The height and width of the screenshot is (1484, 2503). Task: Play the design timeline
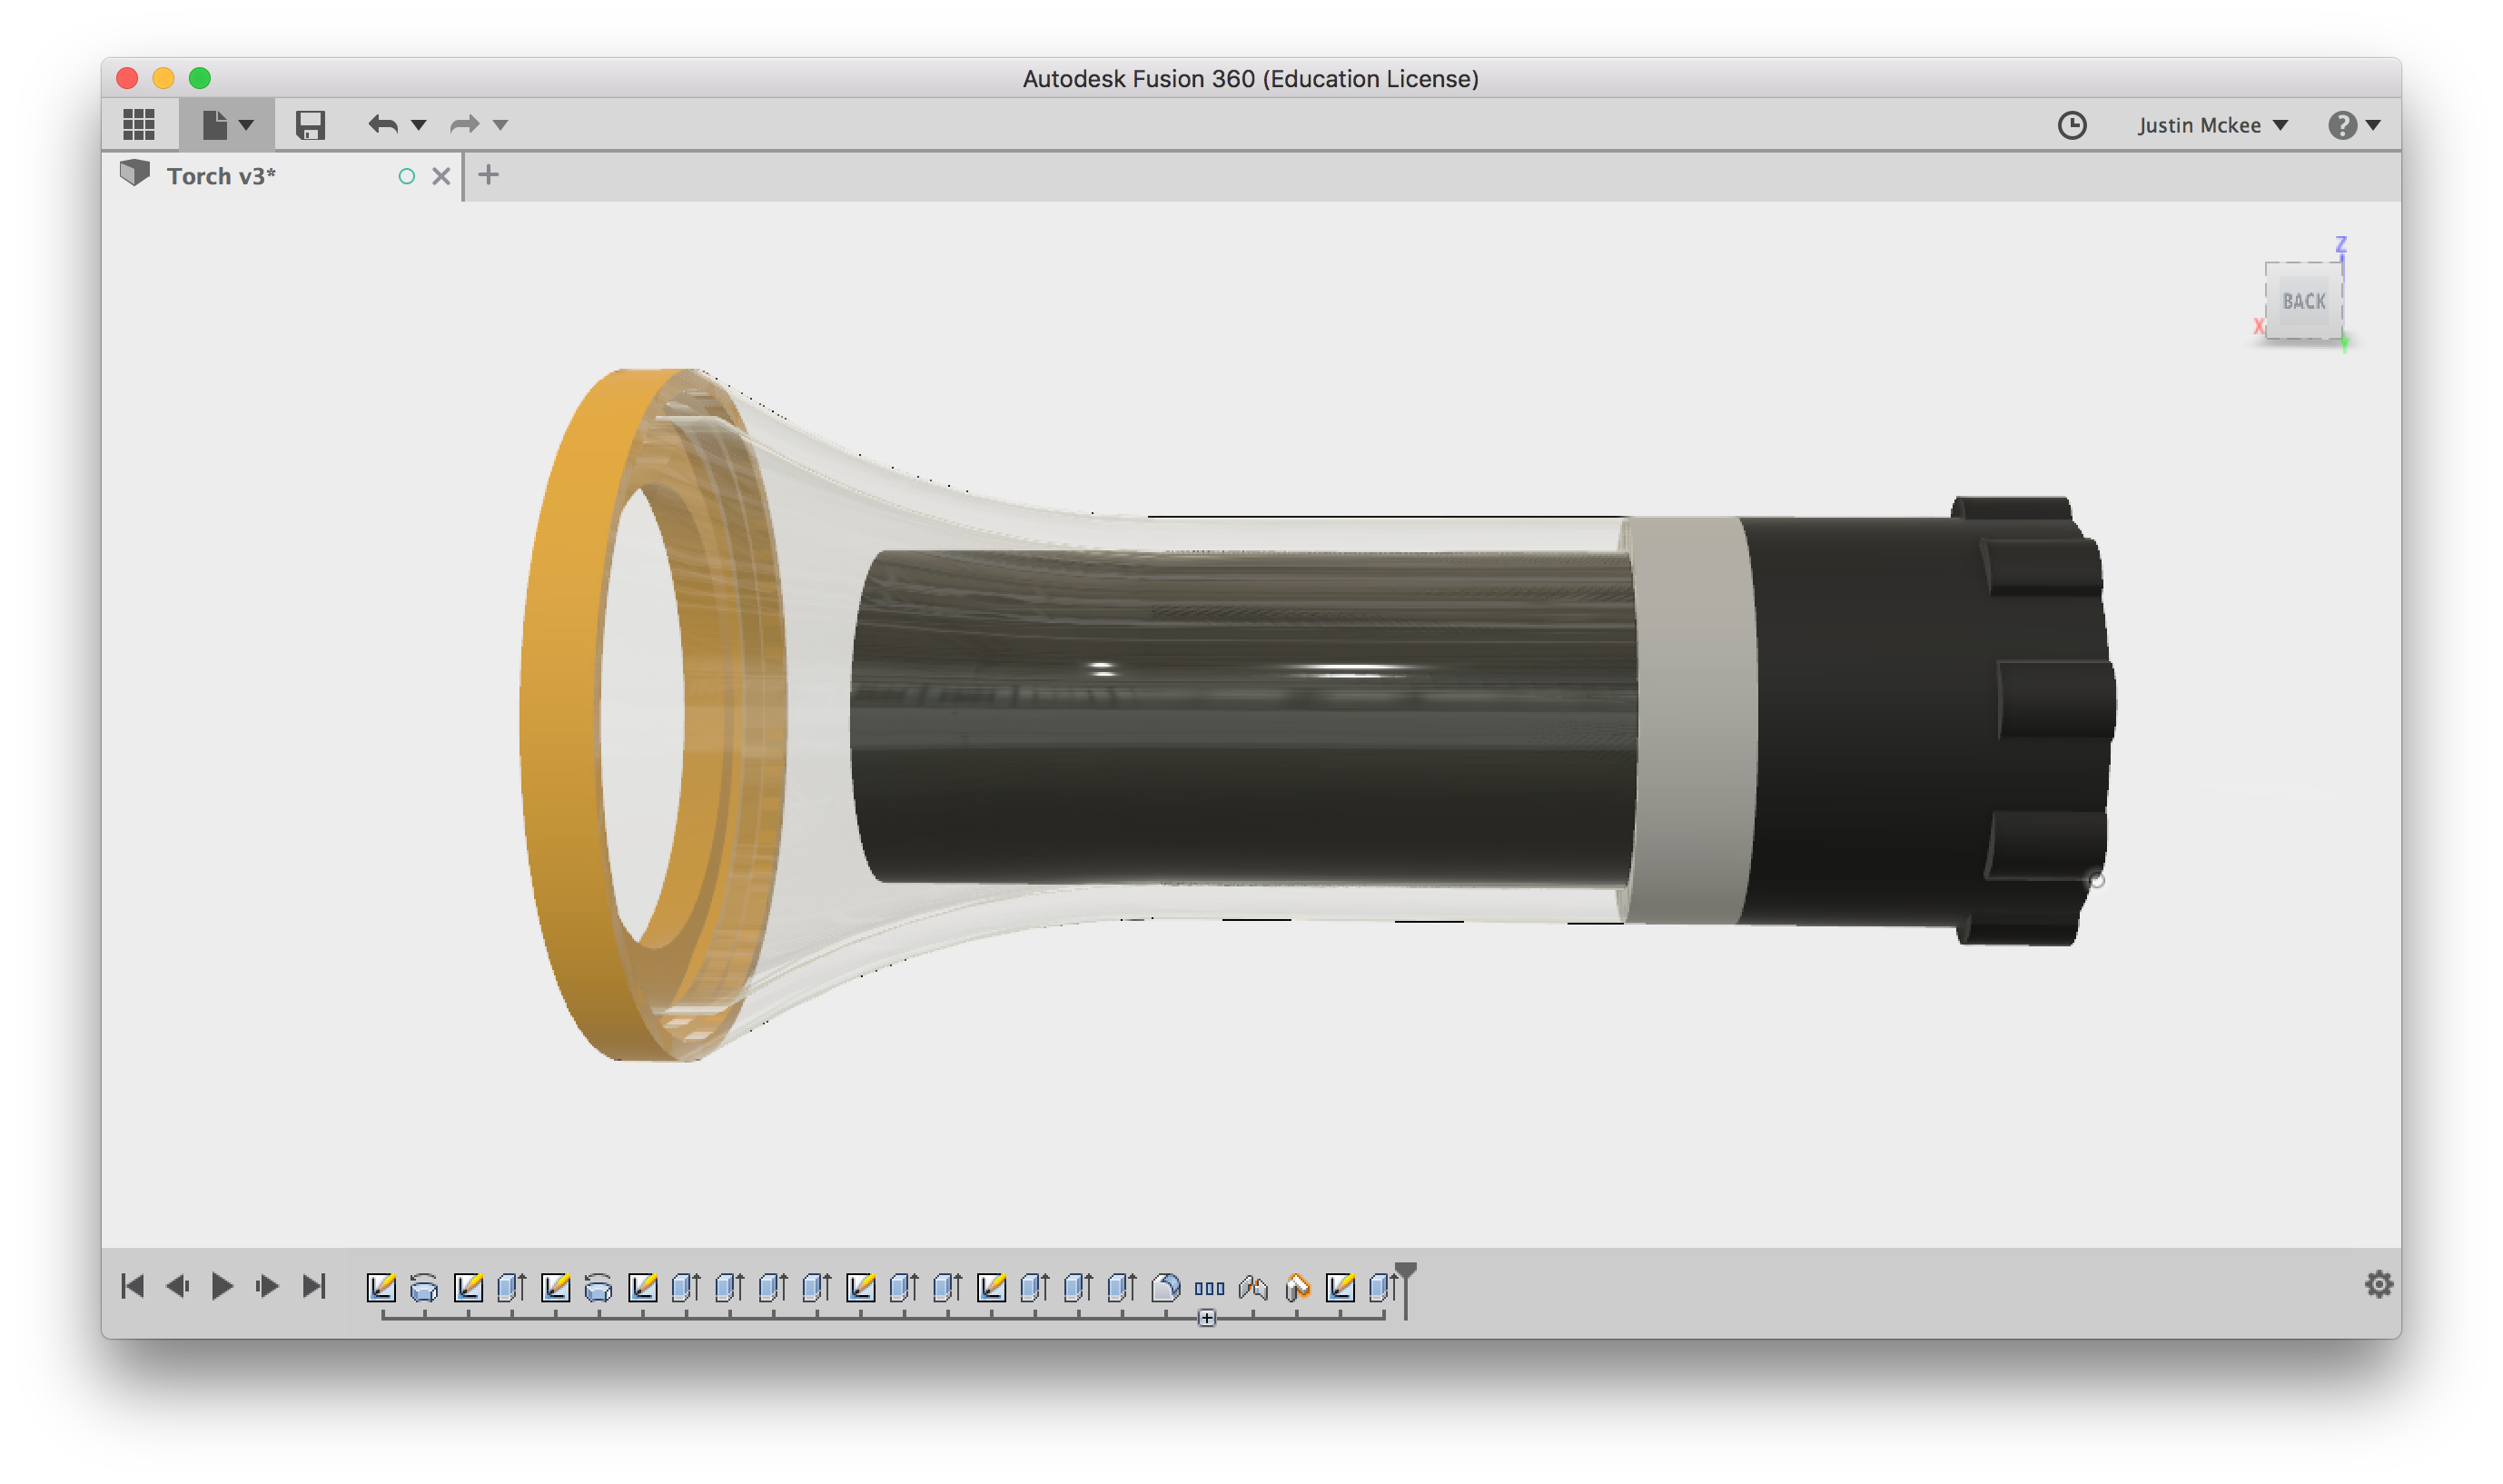[x=222, y=1286]
